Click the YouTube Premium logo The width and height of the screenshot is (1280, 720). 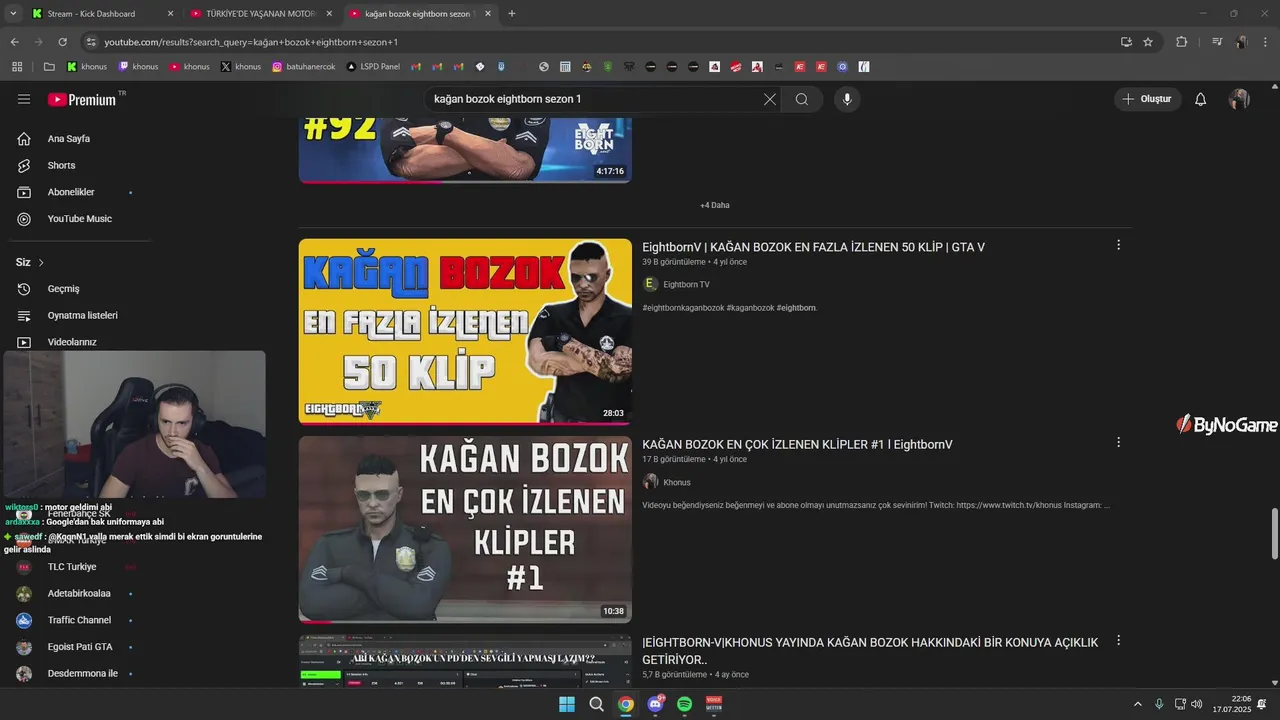pyautogui.click(x=82, y=99)
